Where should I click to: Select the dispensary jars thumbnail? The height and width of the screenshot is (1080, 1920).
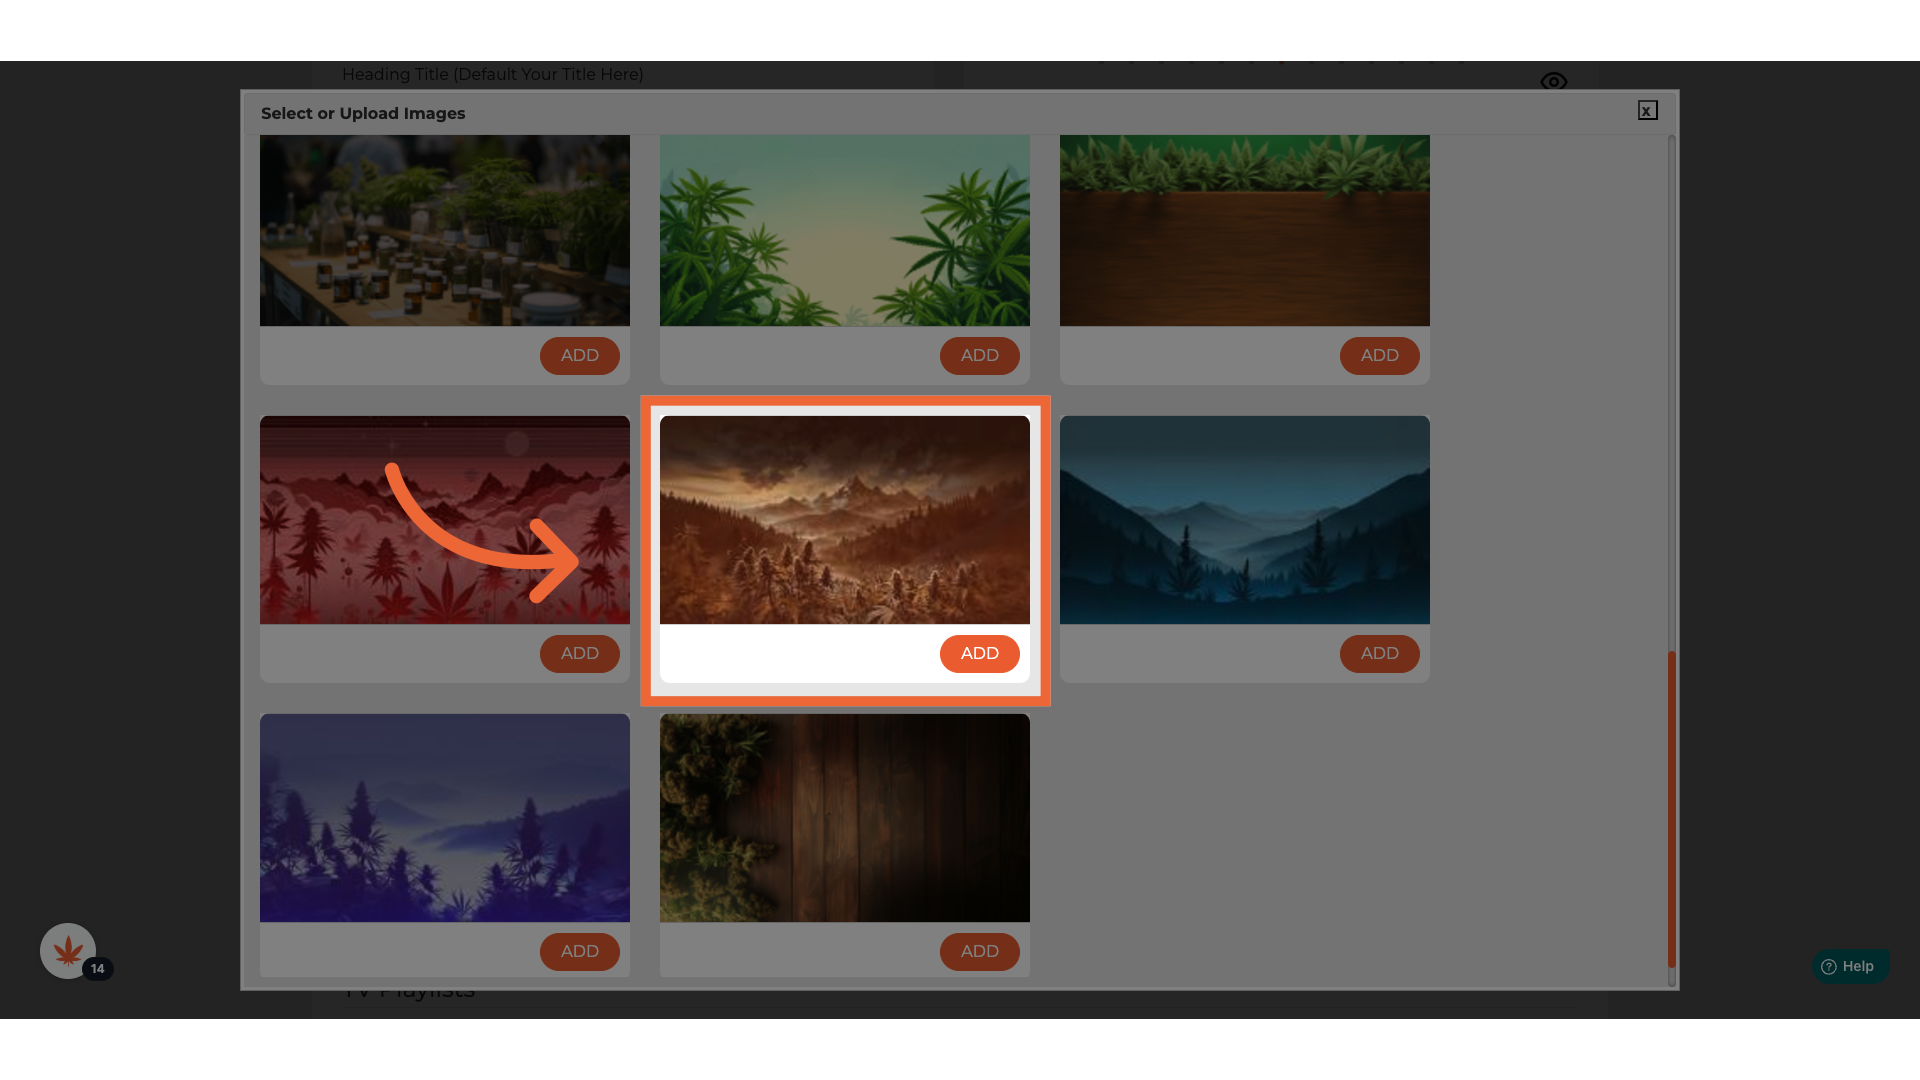[444, 230]
